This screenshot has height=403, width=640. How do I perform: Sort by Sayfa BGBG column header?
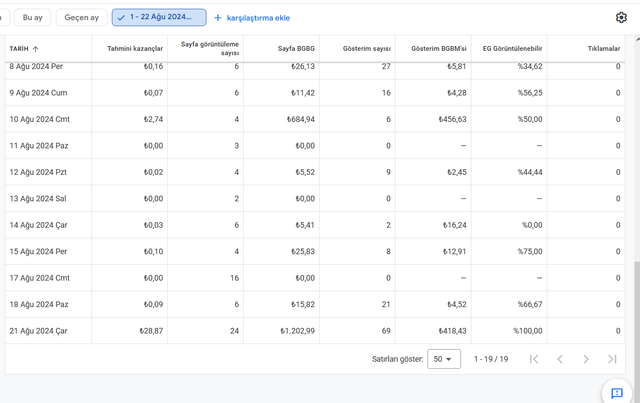tap(296, 49)
